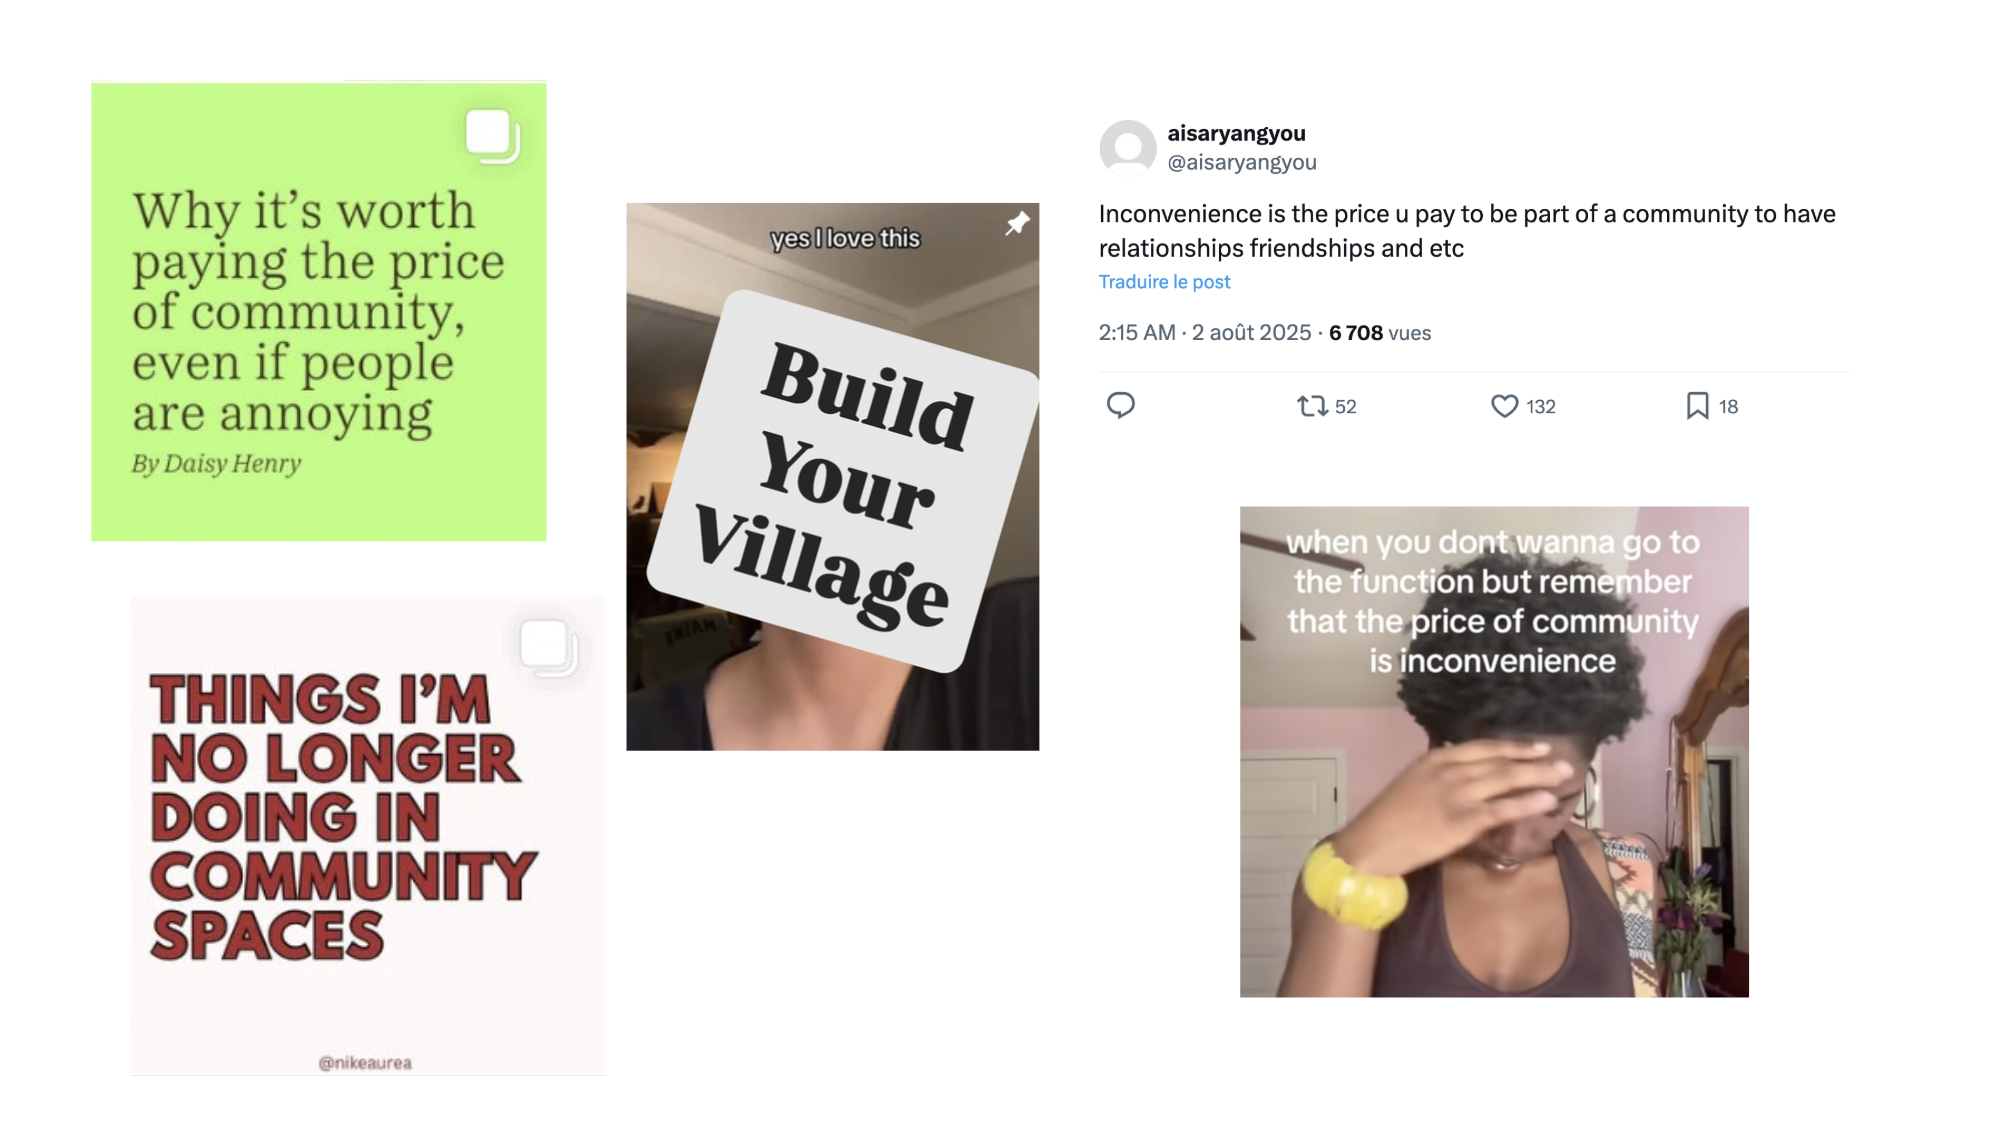This screenshot has width=1995, height=1138.
Task: Click the aisaryangyou display name
Action: tap(1236, 133)
